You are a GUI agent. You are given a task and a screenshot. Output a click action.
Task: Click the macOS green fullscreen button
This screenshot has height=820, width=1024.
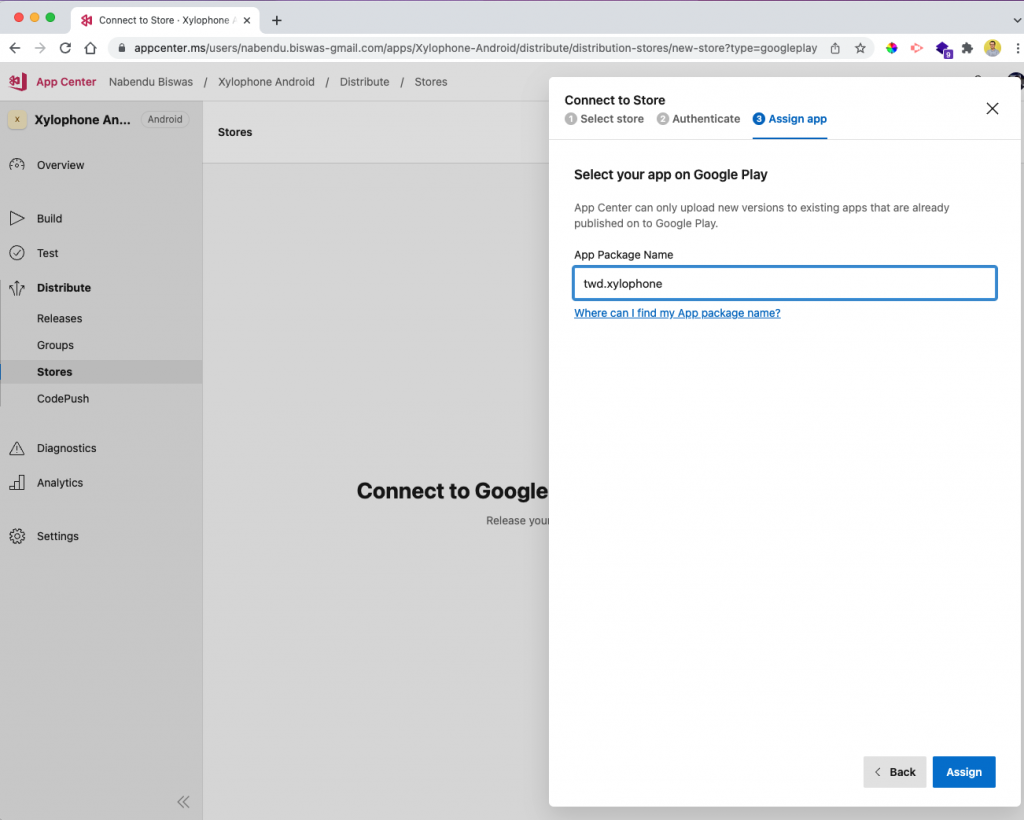[50, 18]
